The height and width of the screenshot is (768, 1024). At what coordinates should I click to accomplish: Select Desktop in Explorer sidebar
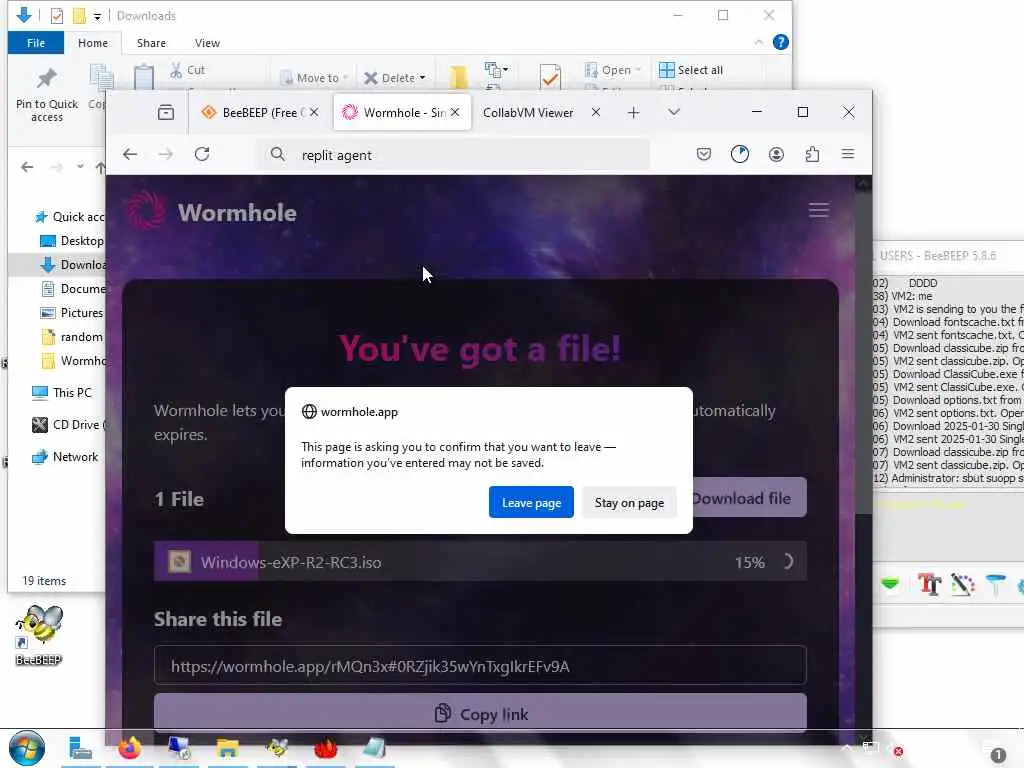72,241
